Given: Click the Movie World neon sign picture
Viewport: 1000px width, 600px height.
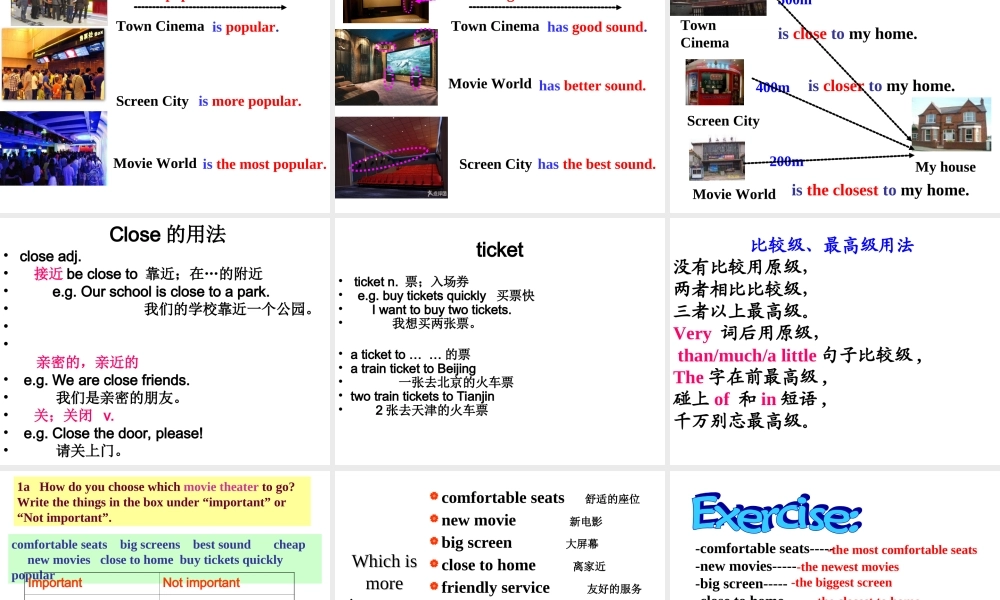Looking at the screenshot, I should (53, 147).
